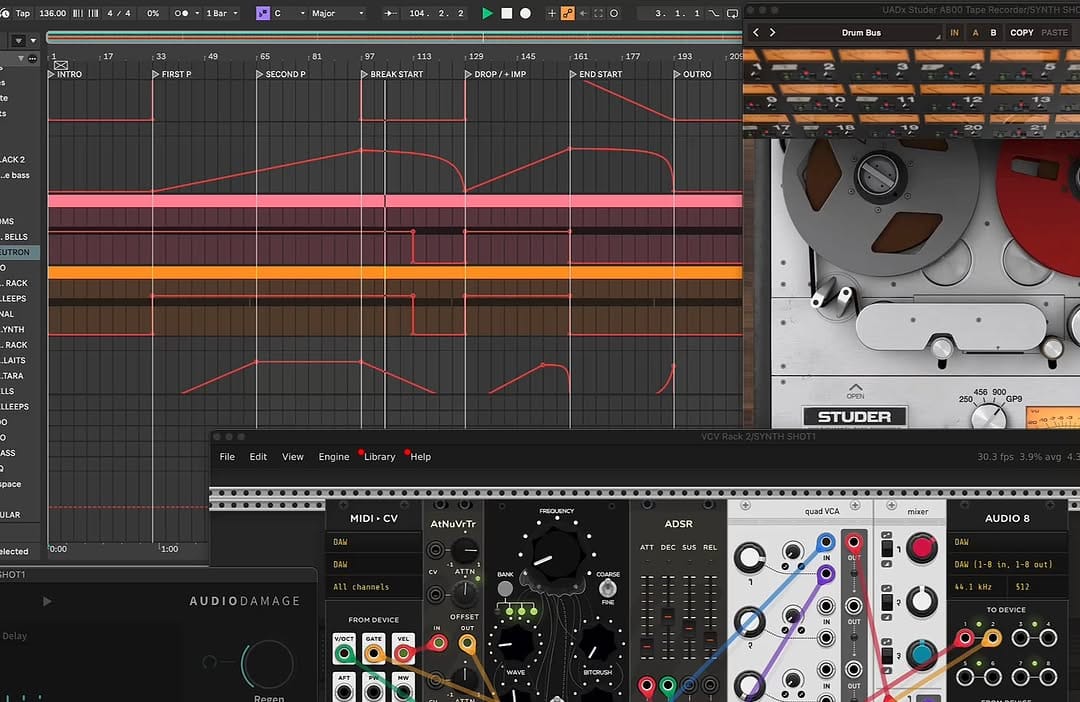This screenshot has height=702, width=1080.
Task: Jump to the FIRST P locator
Action: (172, 74)
